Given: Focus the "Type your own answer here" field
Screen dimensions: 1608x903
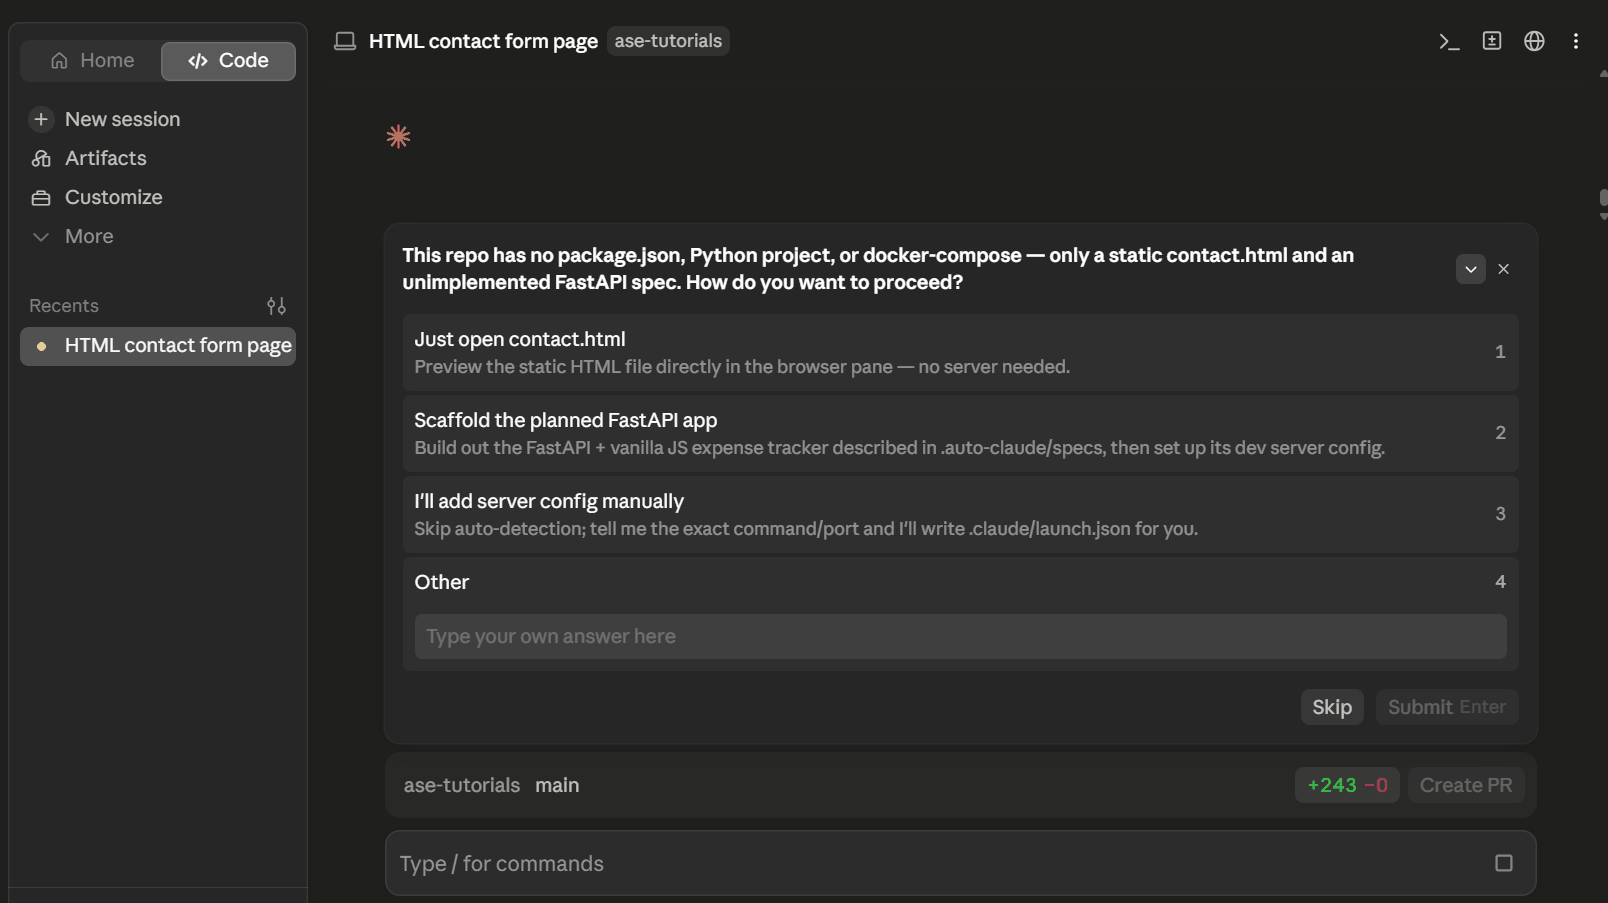Looking at the screenshot, I should pos(960,637).
